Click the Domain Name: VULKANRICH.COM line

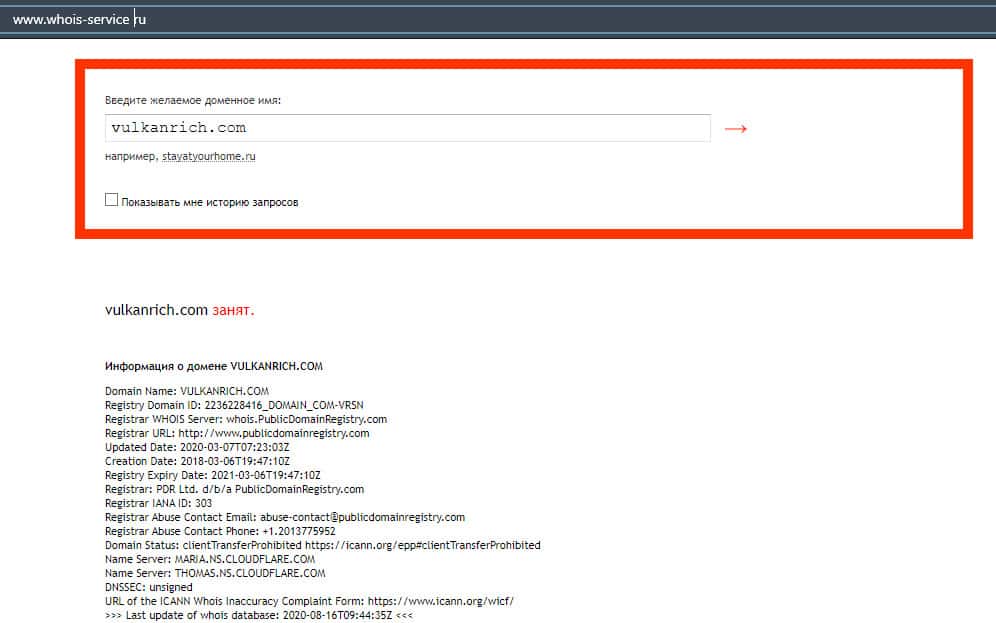(187, 391)
